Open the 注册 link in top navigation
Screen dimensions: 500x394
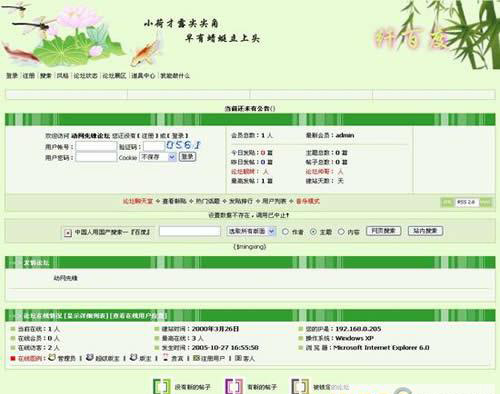coord(29,76)
